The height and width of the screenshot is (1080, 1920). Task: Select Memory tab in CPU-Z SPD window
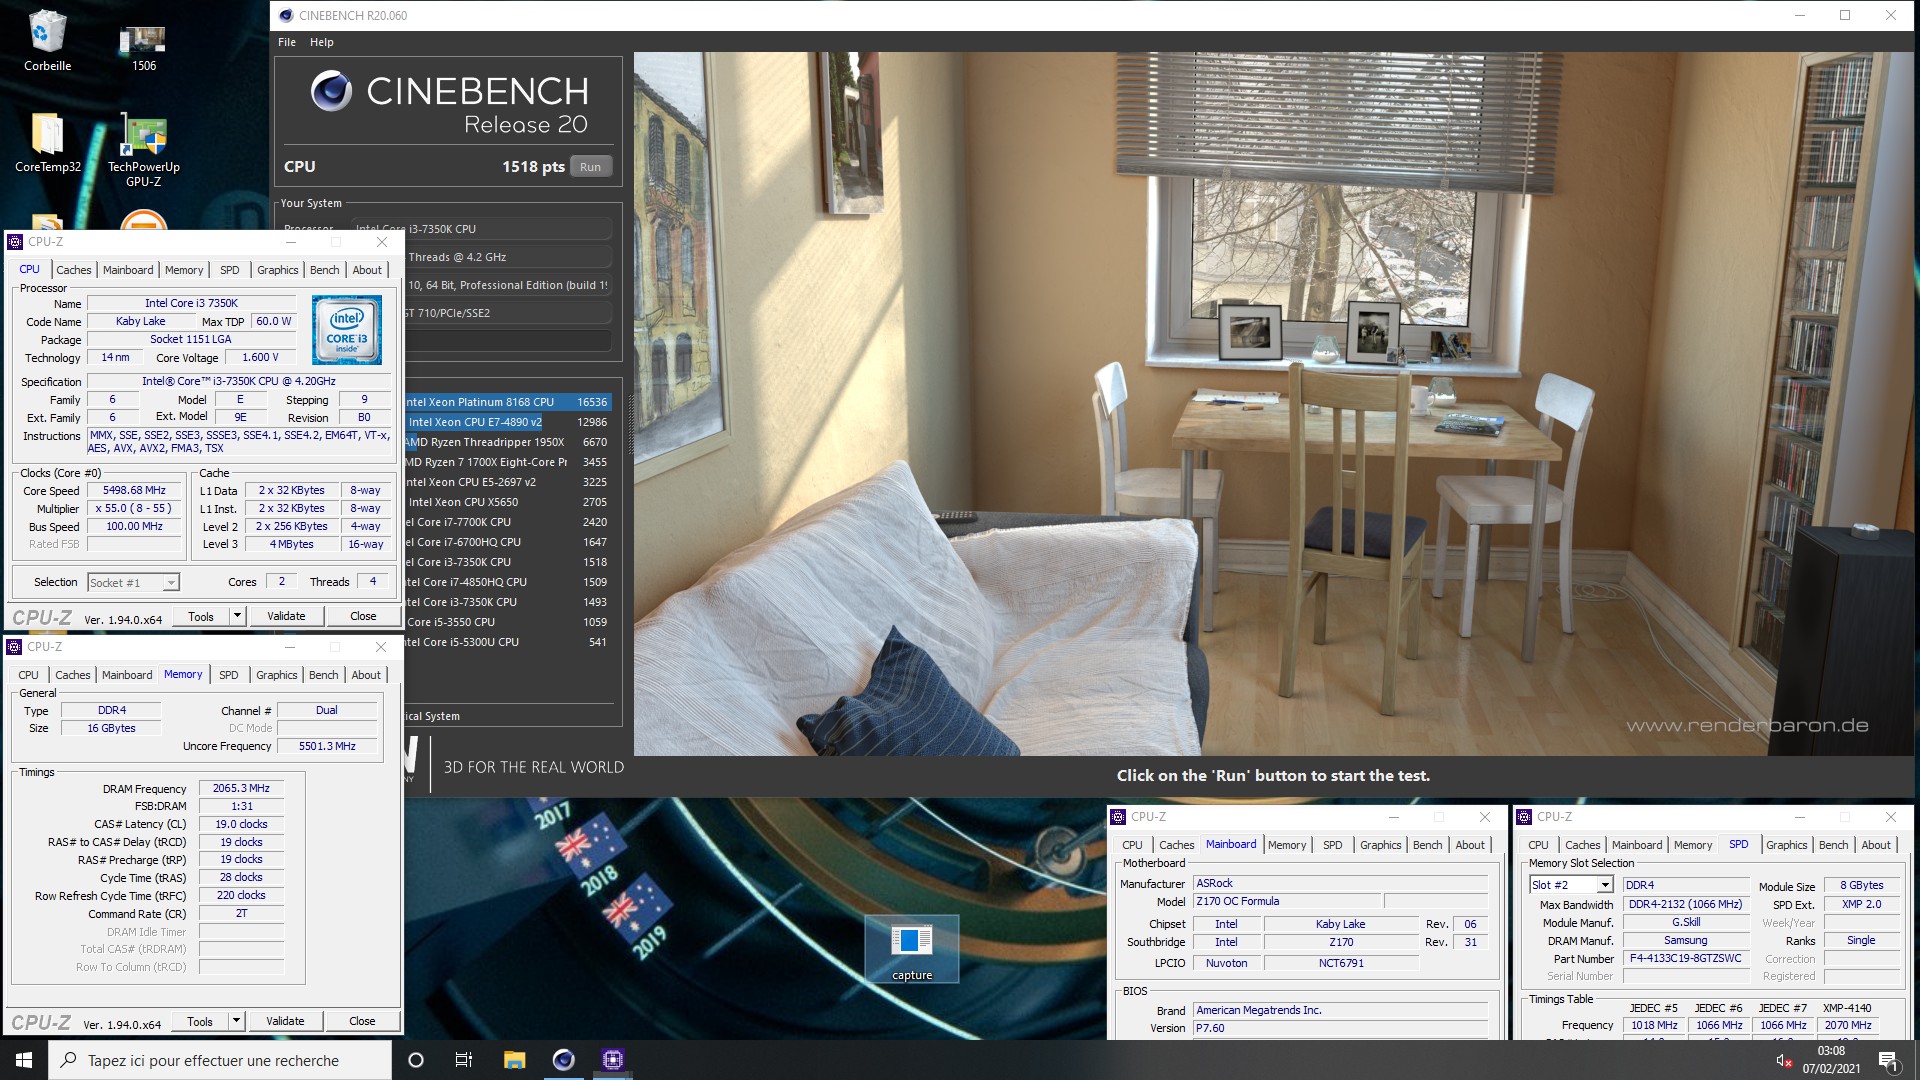click(1692, 845)
